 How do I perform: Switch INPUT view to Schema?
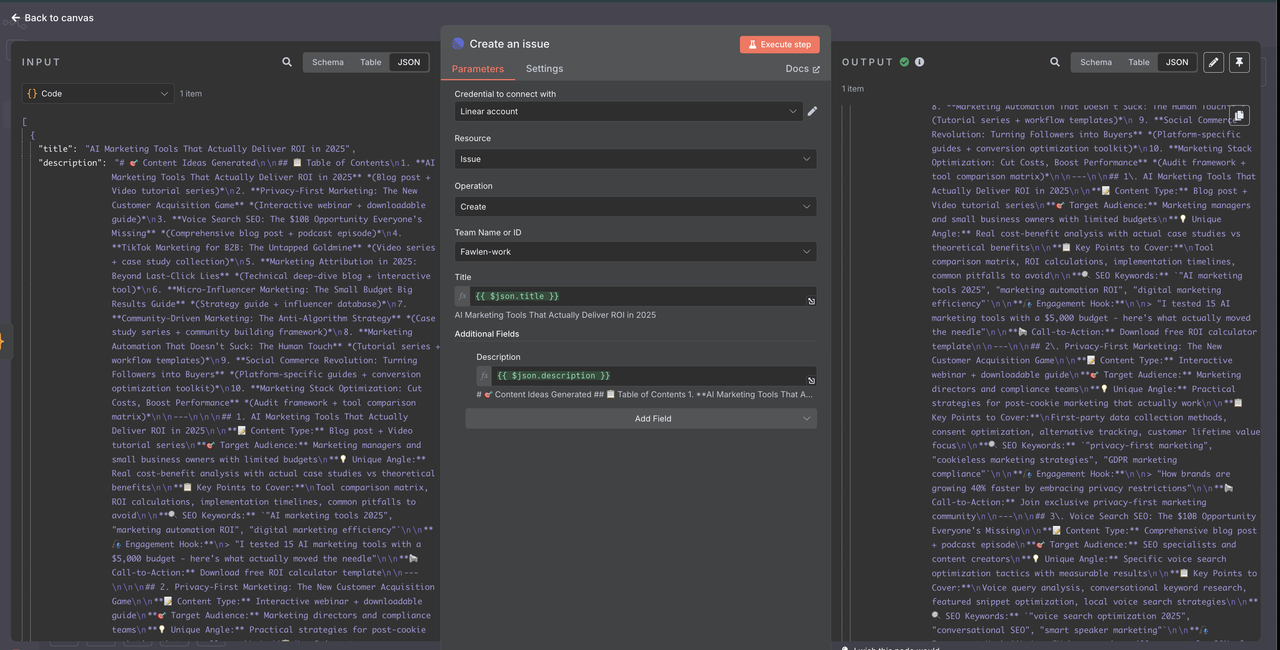(328, 62)
